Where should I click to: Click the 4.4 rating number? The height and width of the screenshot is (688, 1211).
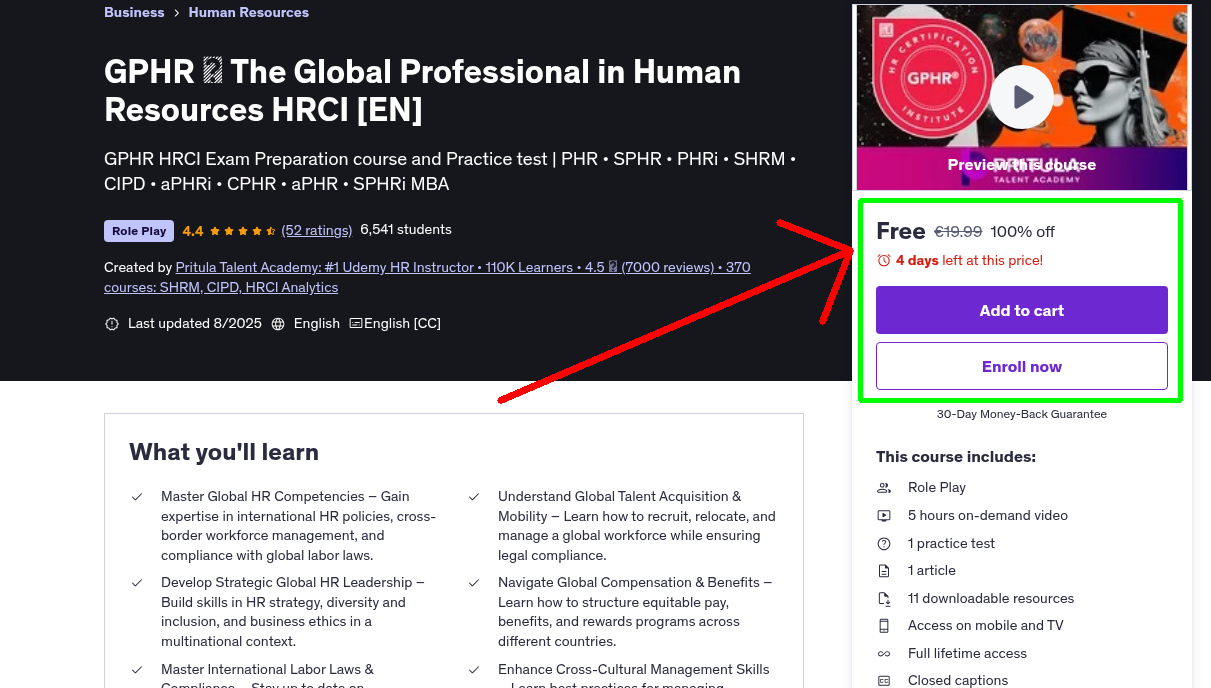[x=193, y=230]
